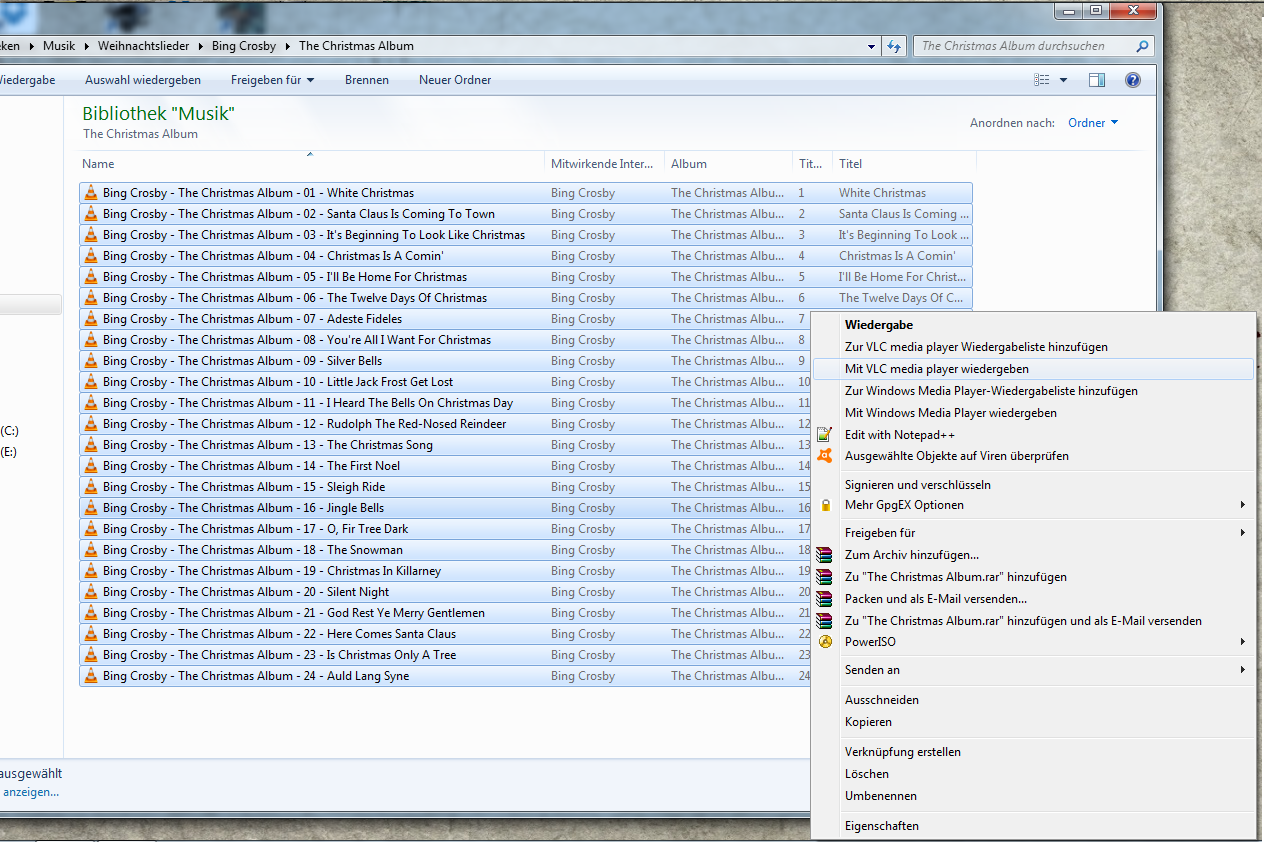
Task: Choose Mit Windows Media Player wiedergeben
Action: (x=950, y=412)
